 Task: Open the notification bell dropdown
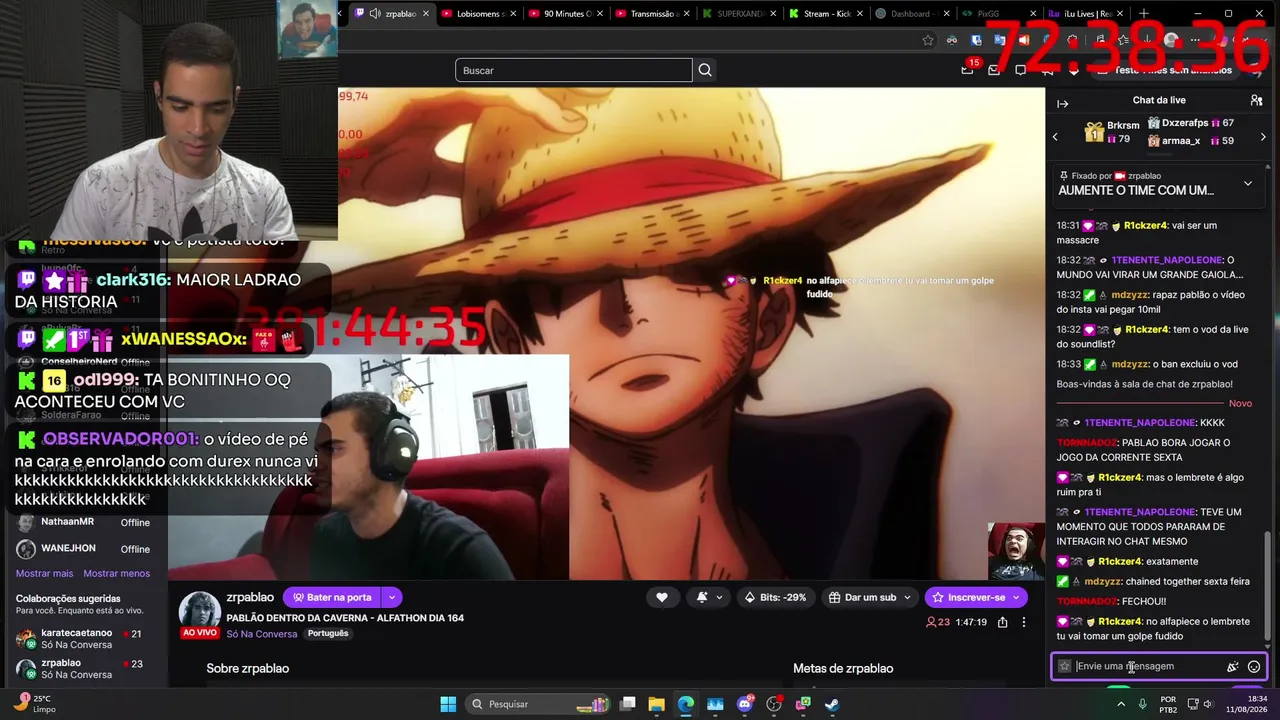pyautogui.click(x=708, y=597)
